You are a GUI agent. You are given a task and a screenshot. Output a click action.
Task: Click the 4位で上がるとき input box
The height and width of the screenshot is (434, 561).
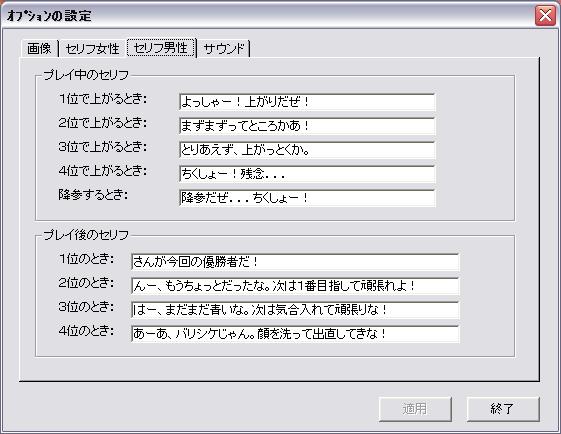307,174
